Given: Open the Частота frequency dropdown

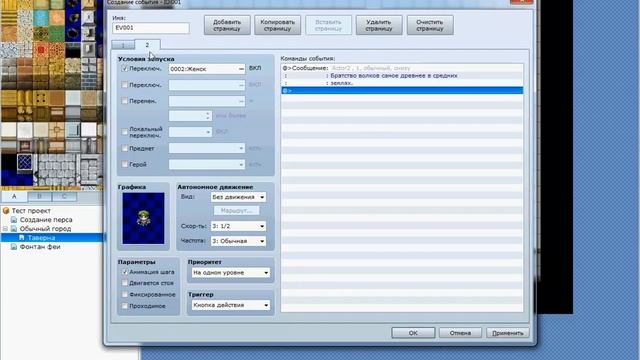Looking at the screenshot, I should tap(238, 241).
